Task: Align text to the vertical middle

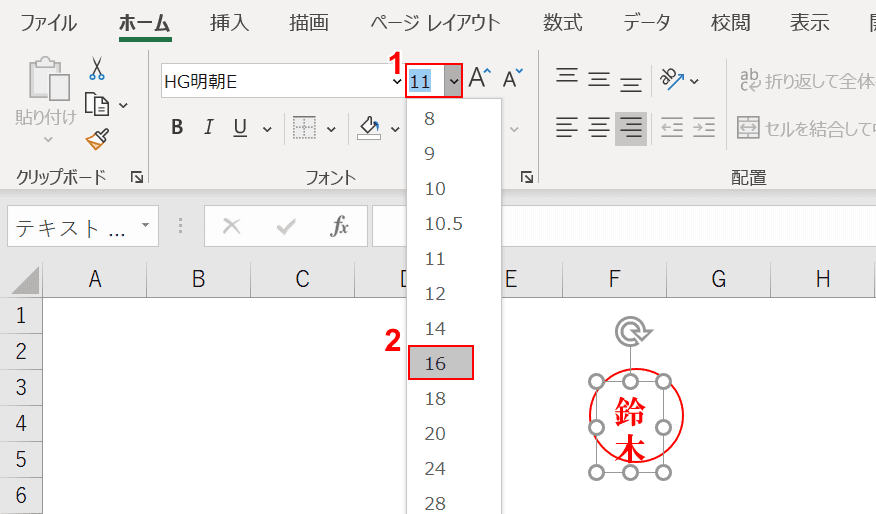Action: pyautogui.click(x=599, y=80)
